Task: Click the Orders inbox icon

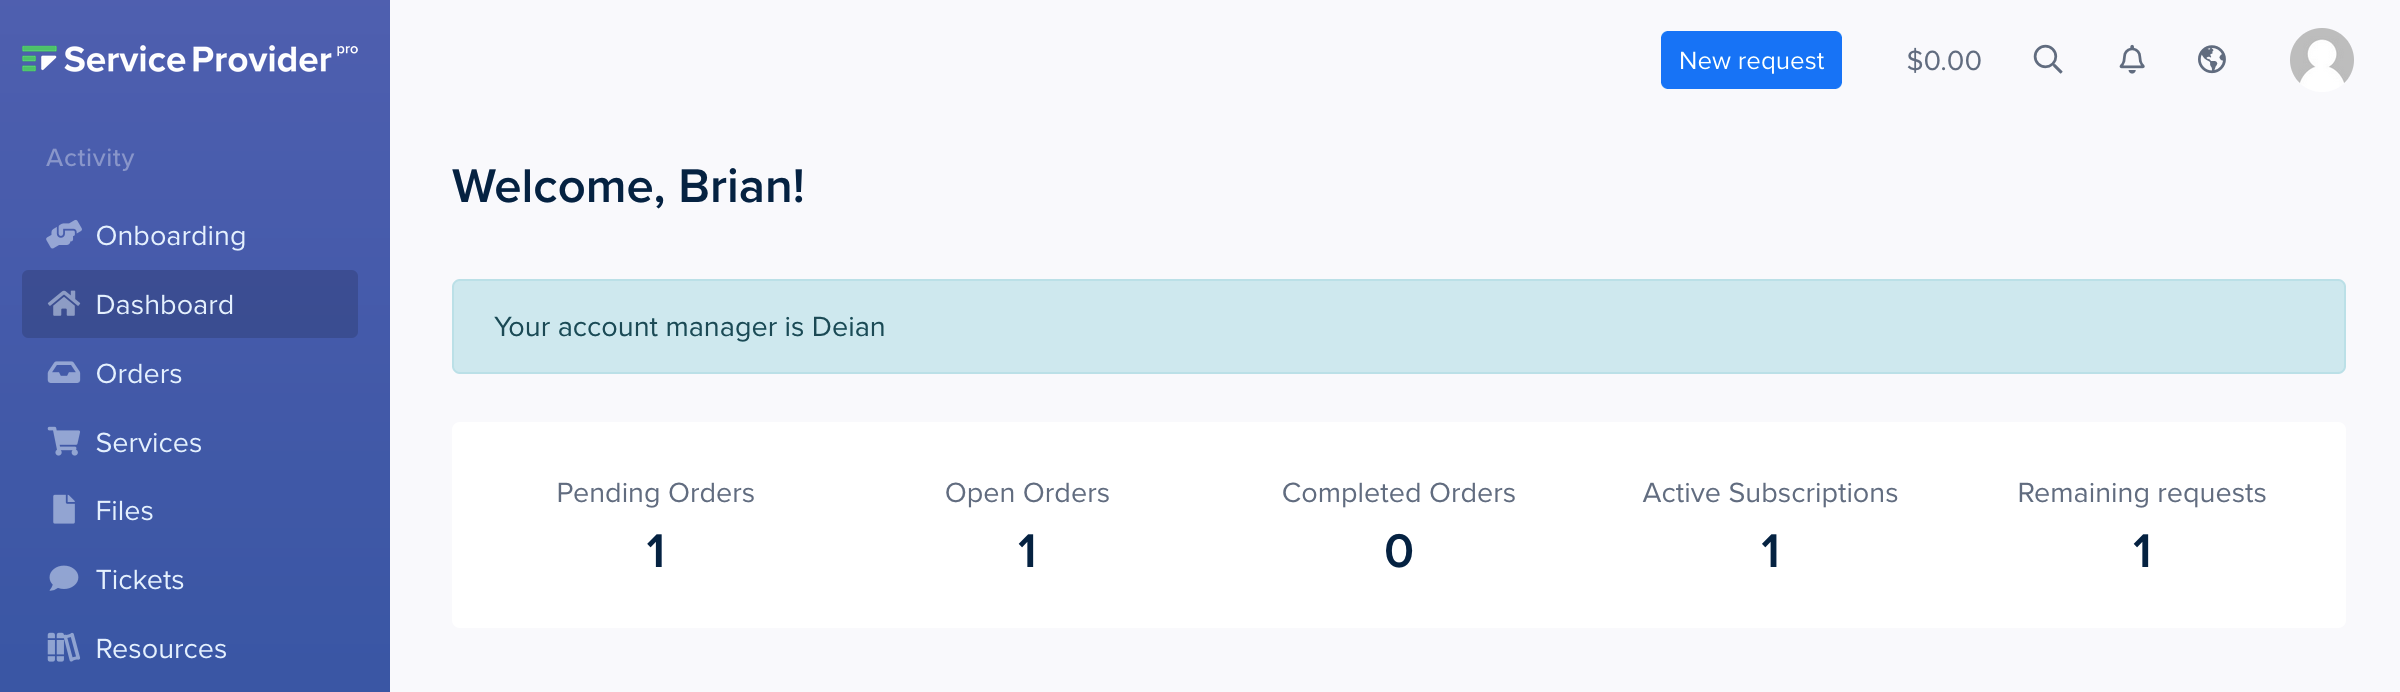Action: tap(64, 373)
